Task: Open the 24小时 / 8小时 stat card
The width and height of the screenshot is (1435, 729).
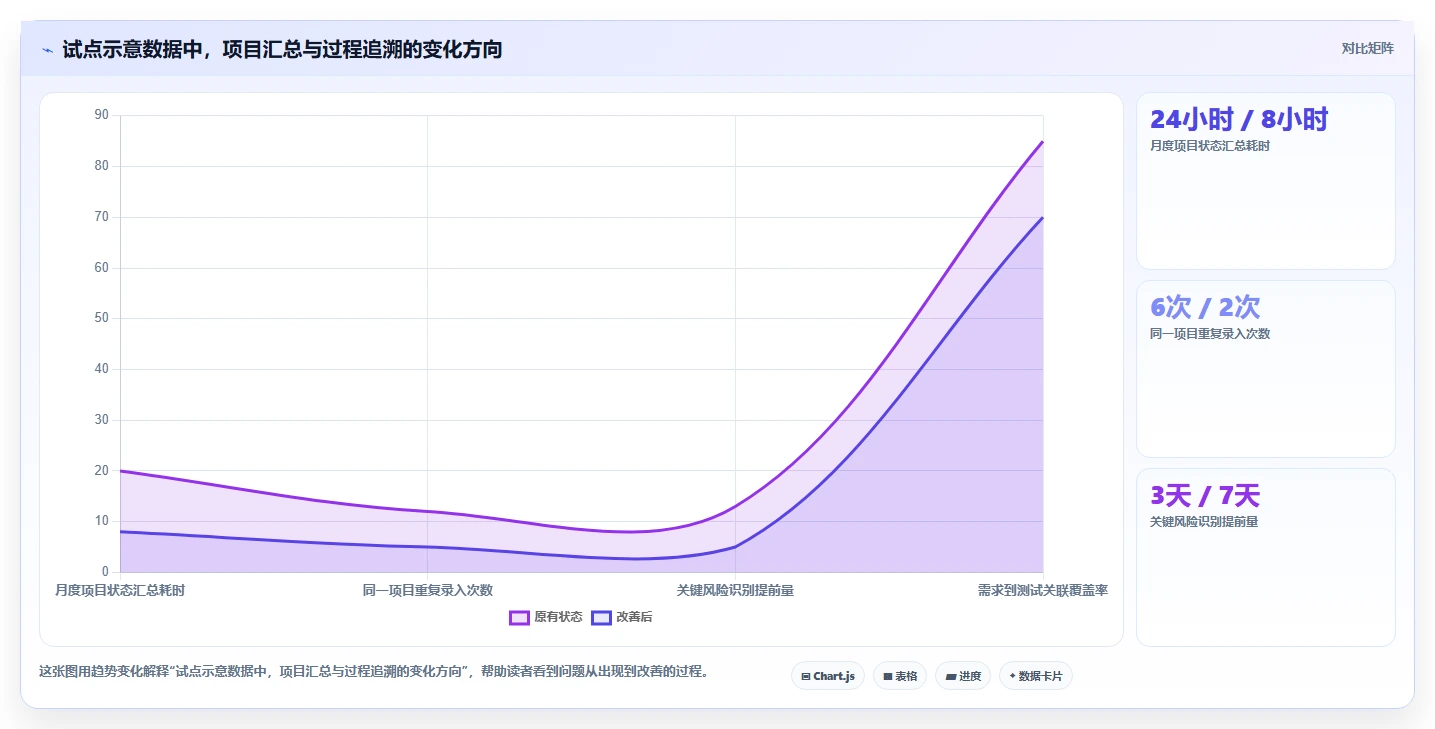Action: click(x=1265, y=181)
